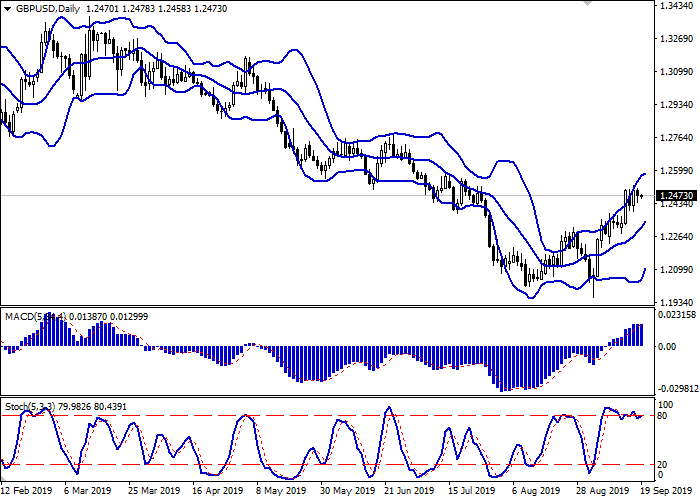Screen dimensions: 700x500
Task: Click the Stochastic 20 level label
Action: (x=664, y=465)
